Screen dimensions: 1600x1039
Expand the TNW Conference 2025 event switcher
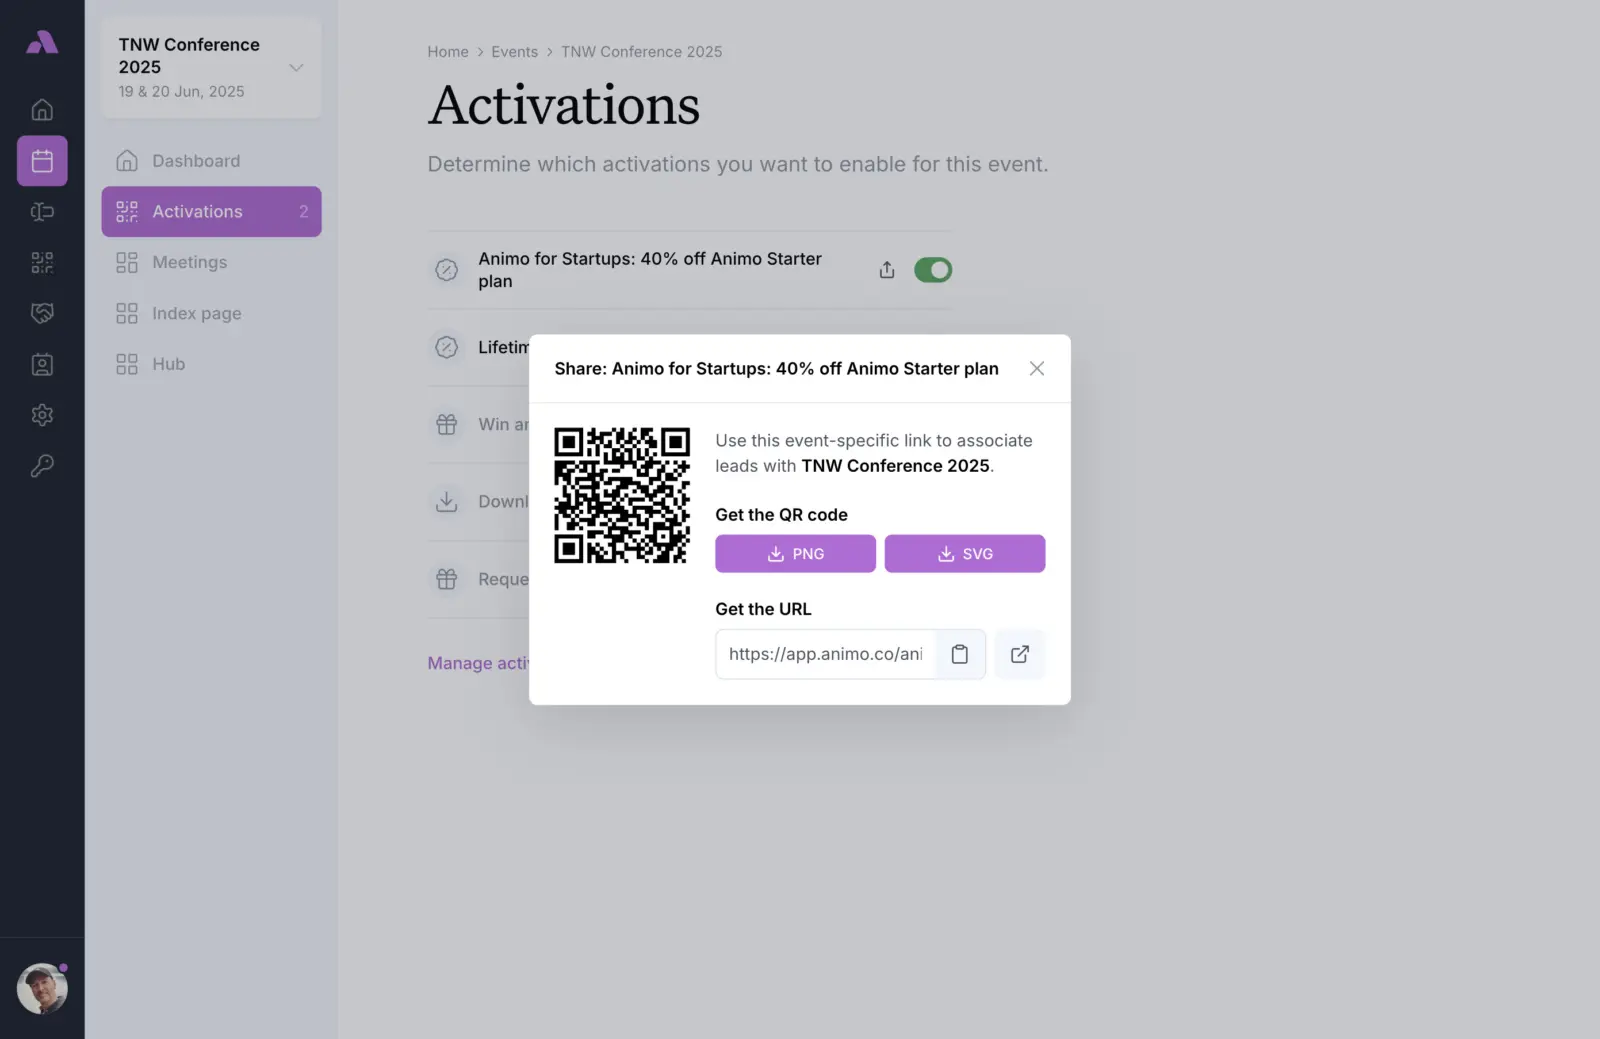coord(296,67)
